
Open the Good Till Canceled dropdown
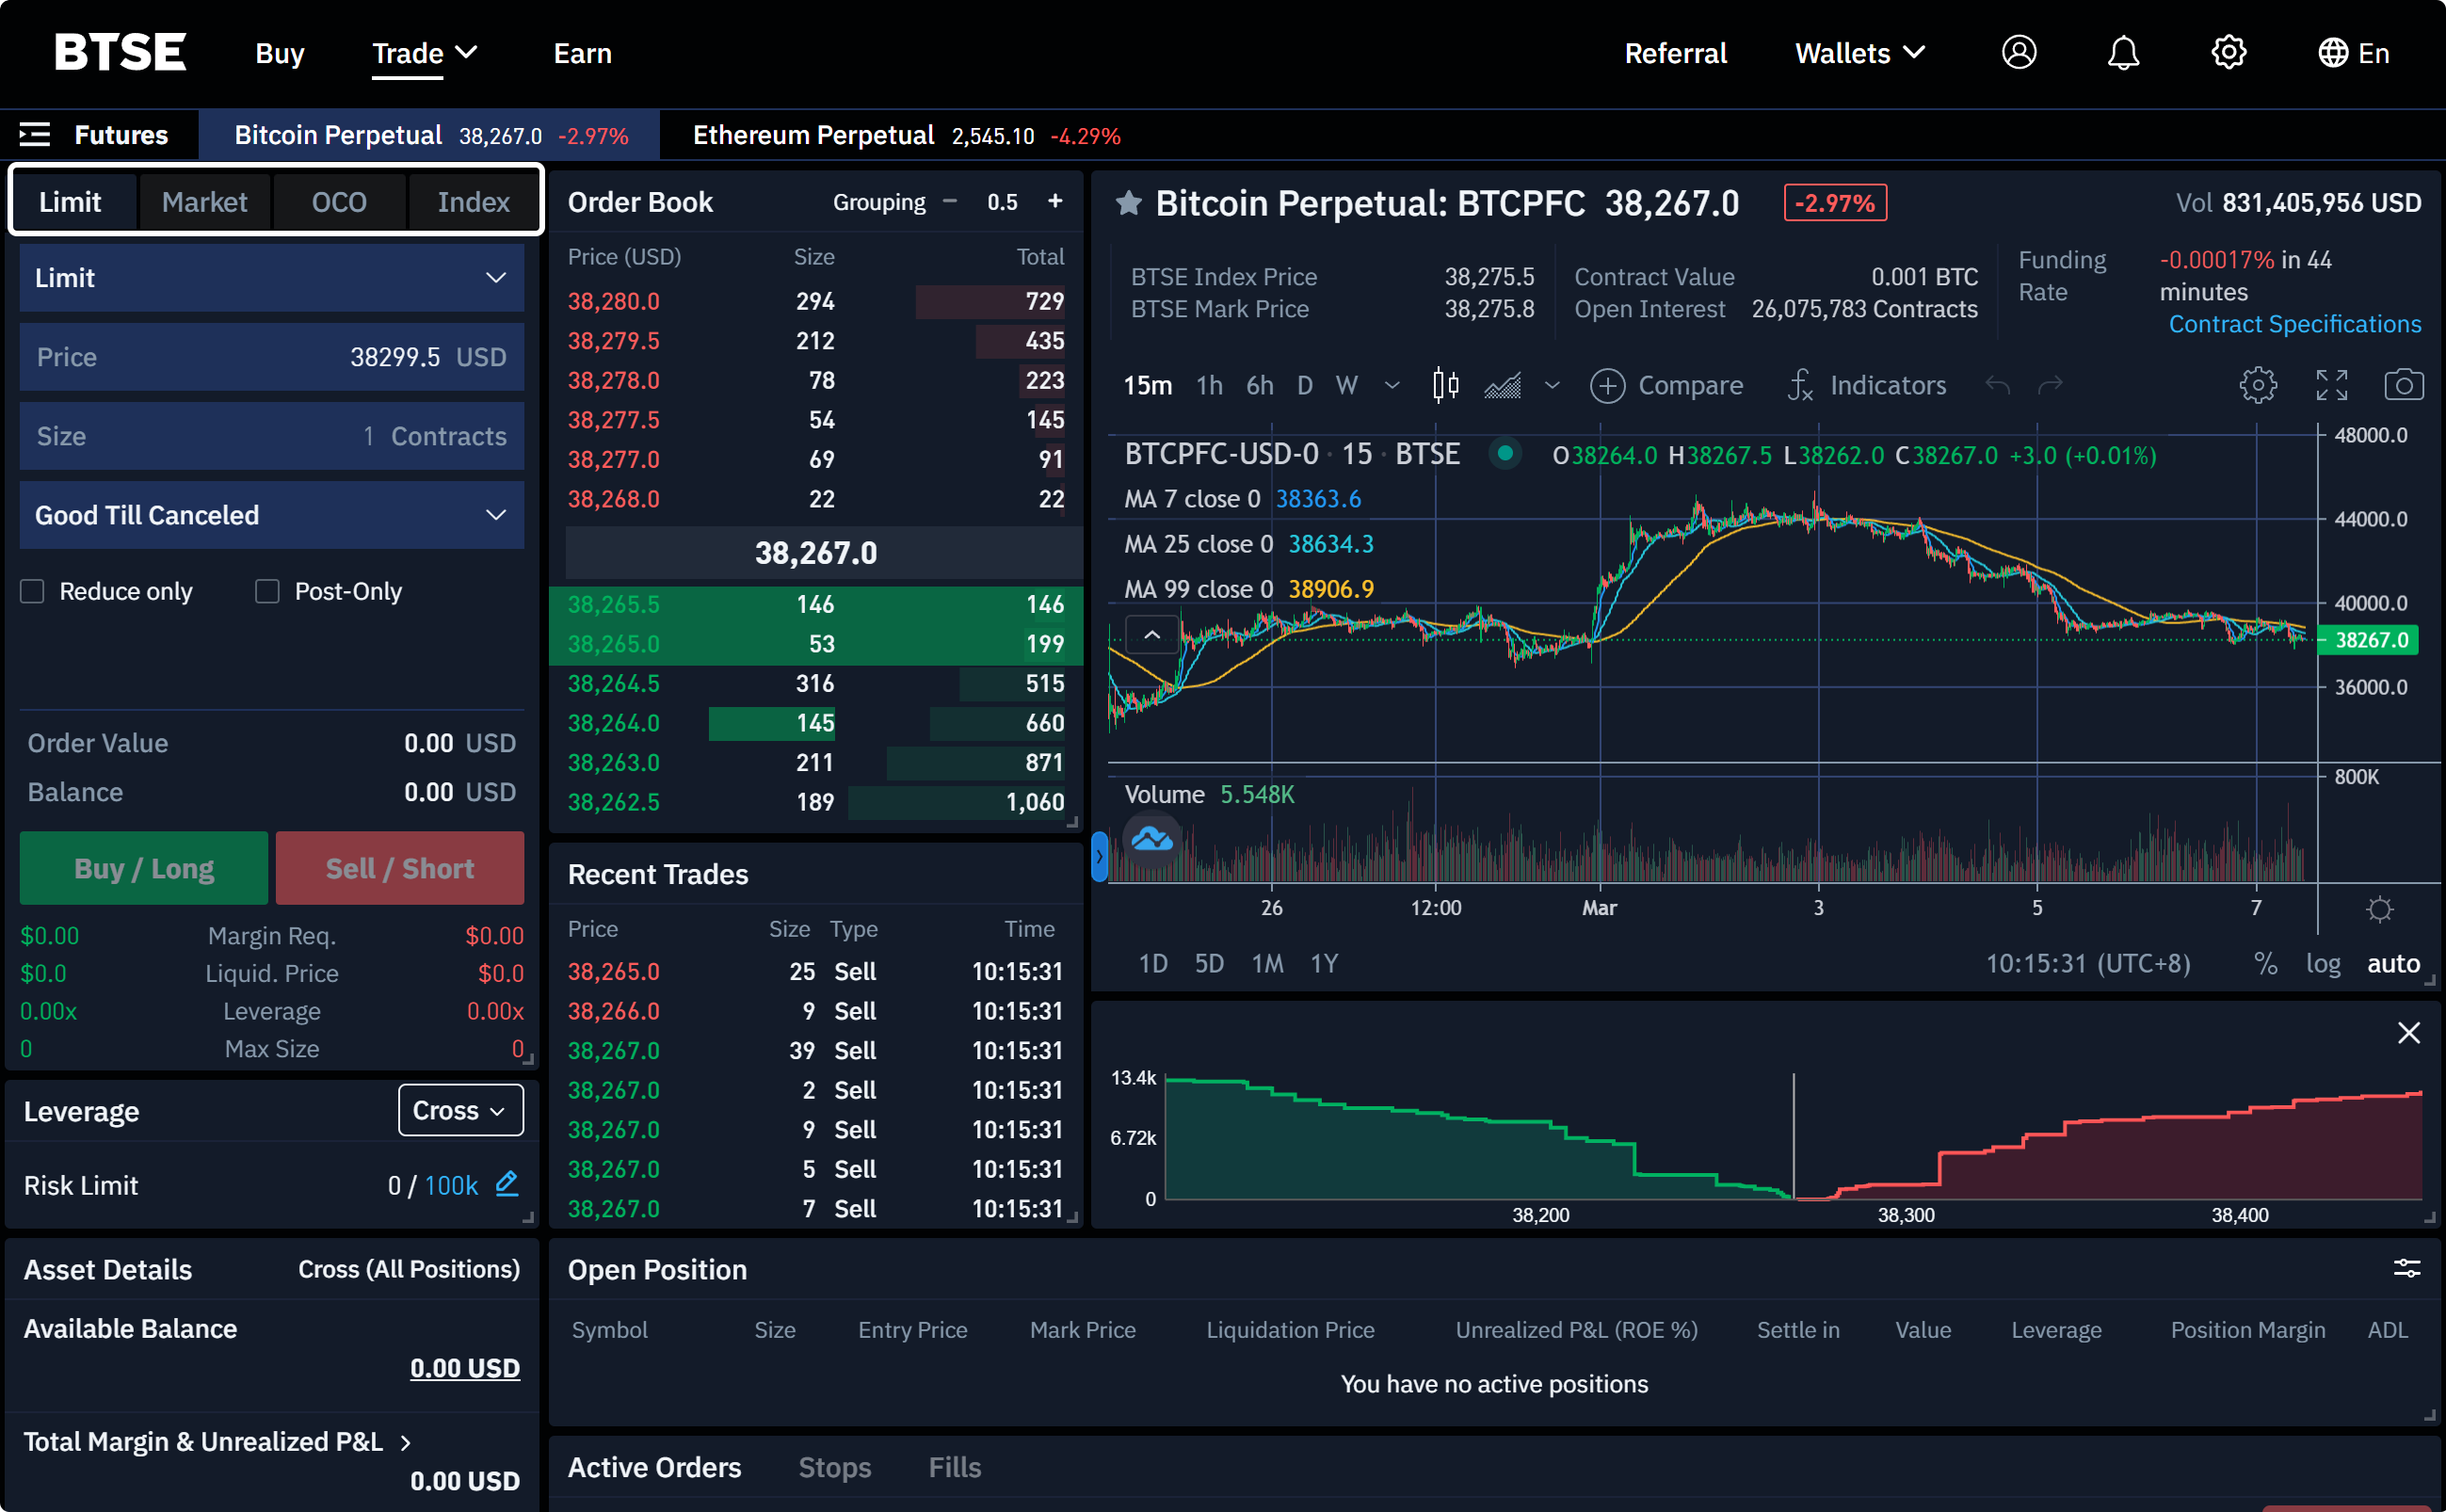272,515
